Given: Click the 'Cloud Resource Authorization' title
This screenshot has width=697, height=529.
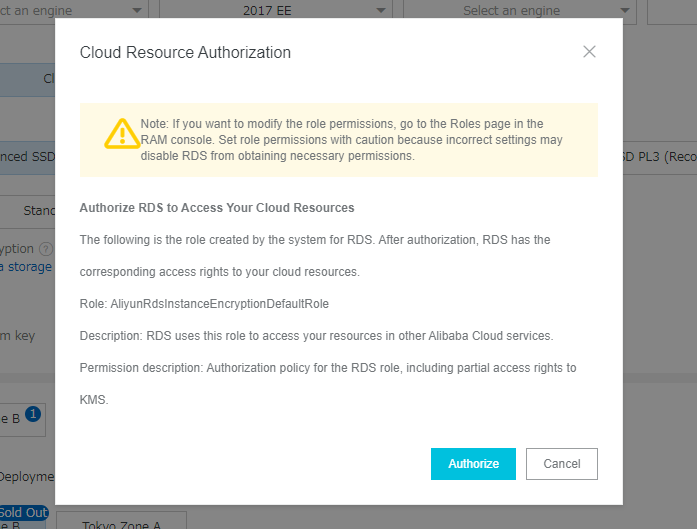Looking at the screenshot, I should tap(185, 52).
